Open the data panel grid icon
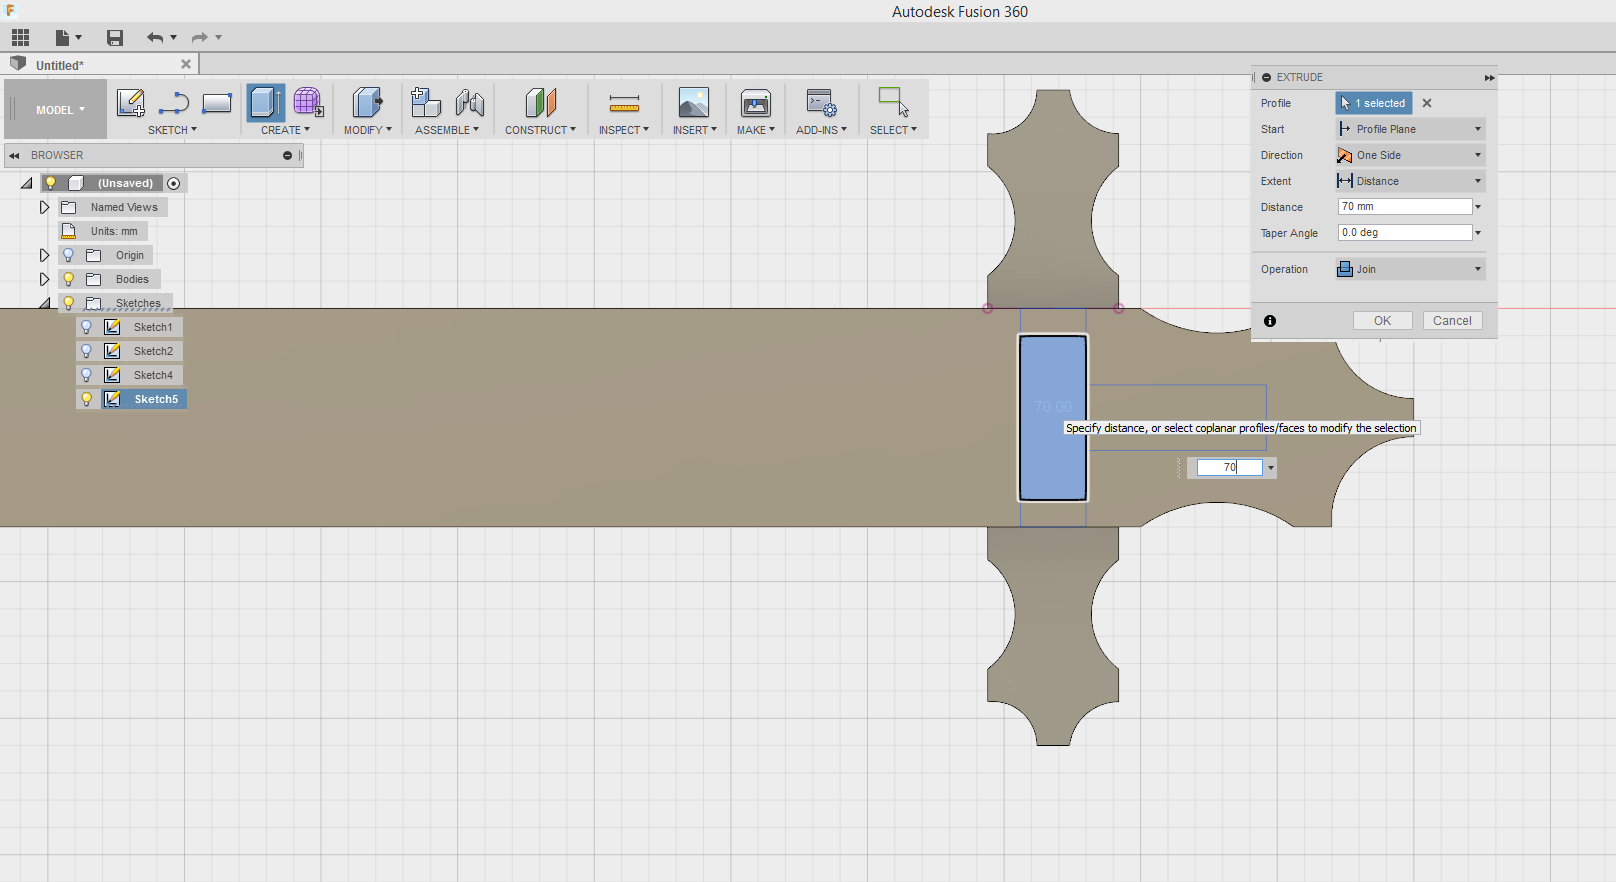 [20, 38]
